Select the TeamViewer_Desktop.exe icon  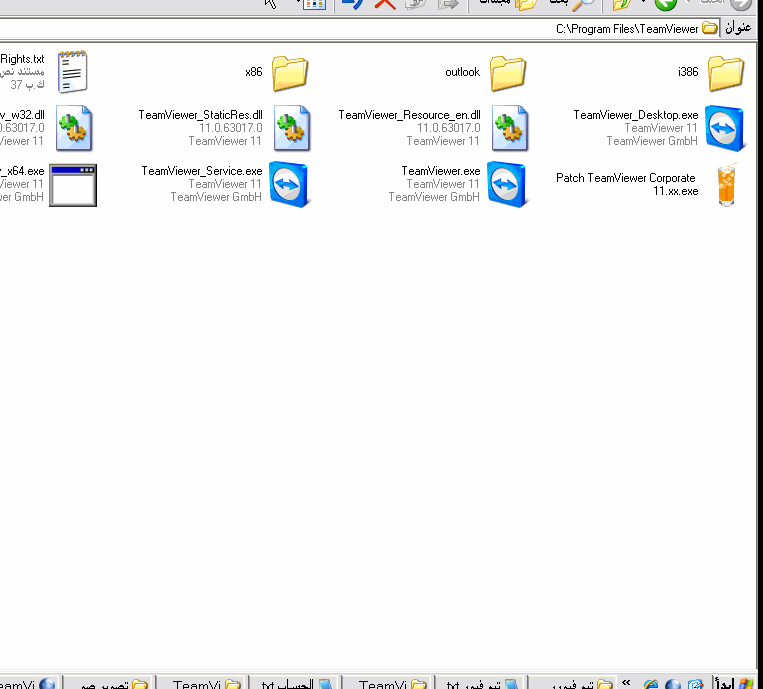click(x=725, y=127)
